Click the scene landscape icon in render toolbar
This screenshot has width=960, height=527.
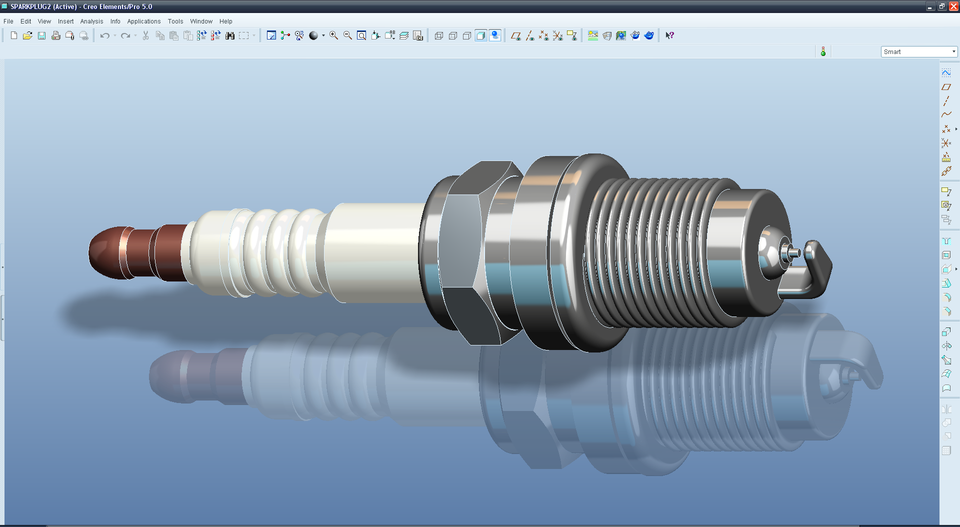click(x=593, y=36)
